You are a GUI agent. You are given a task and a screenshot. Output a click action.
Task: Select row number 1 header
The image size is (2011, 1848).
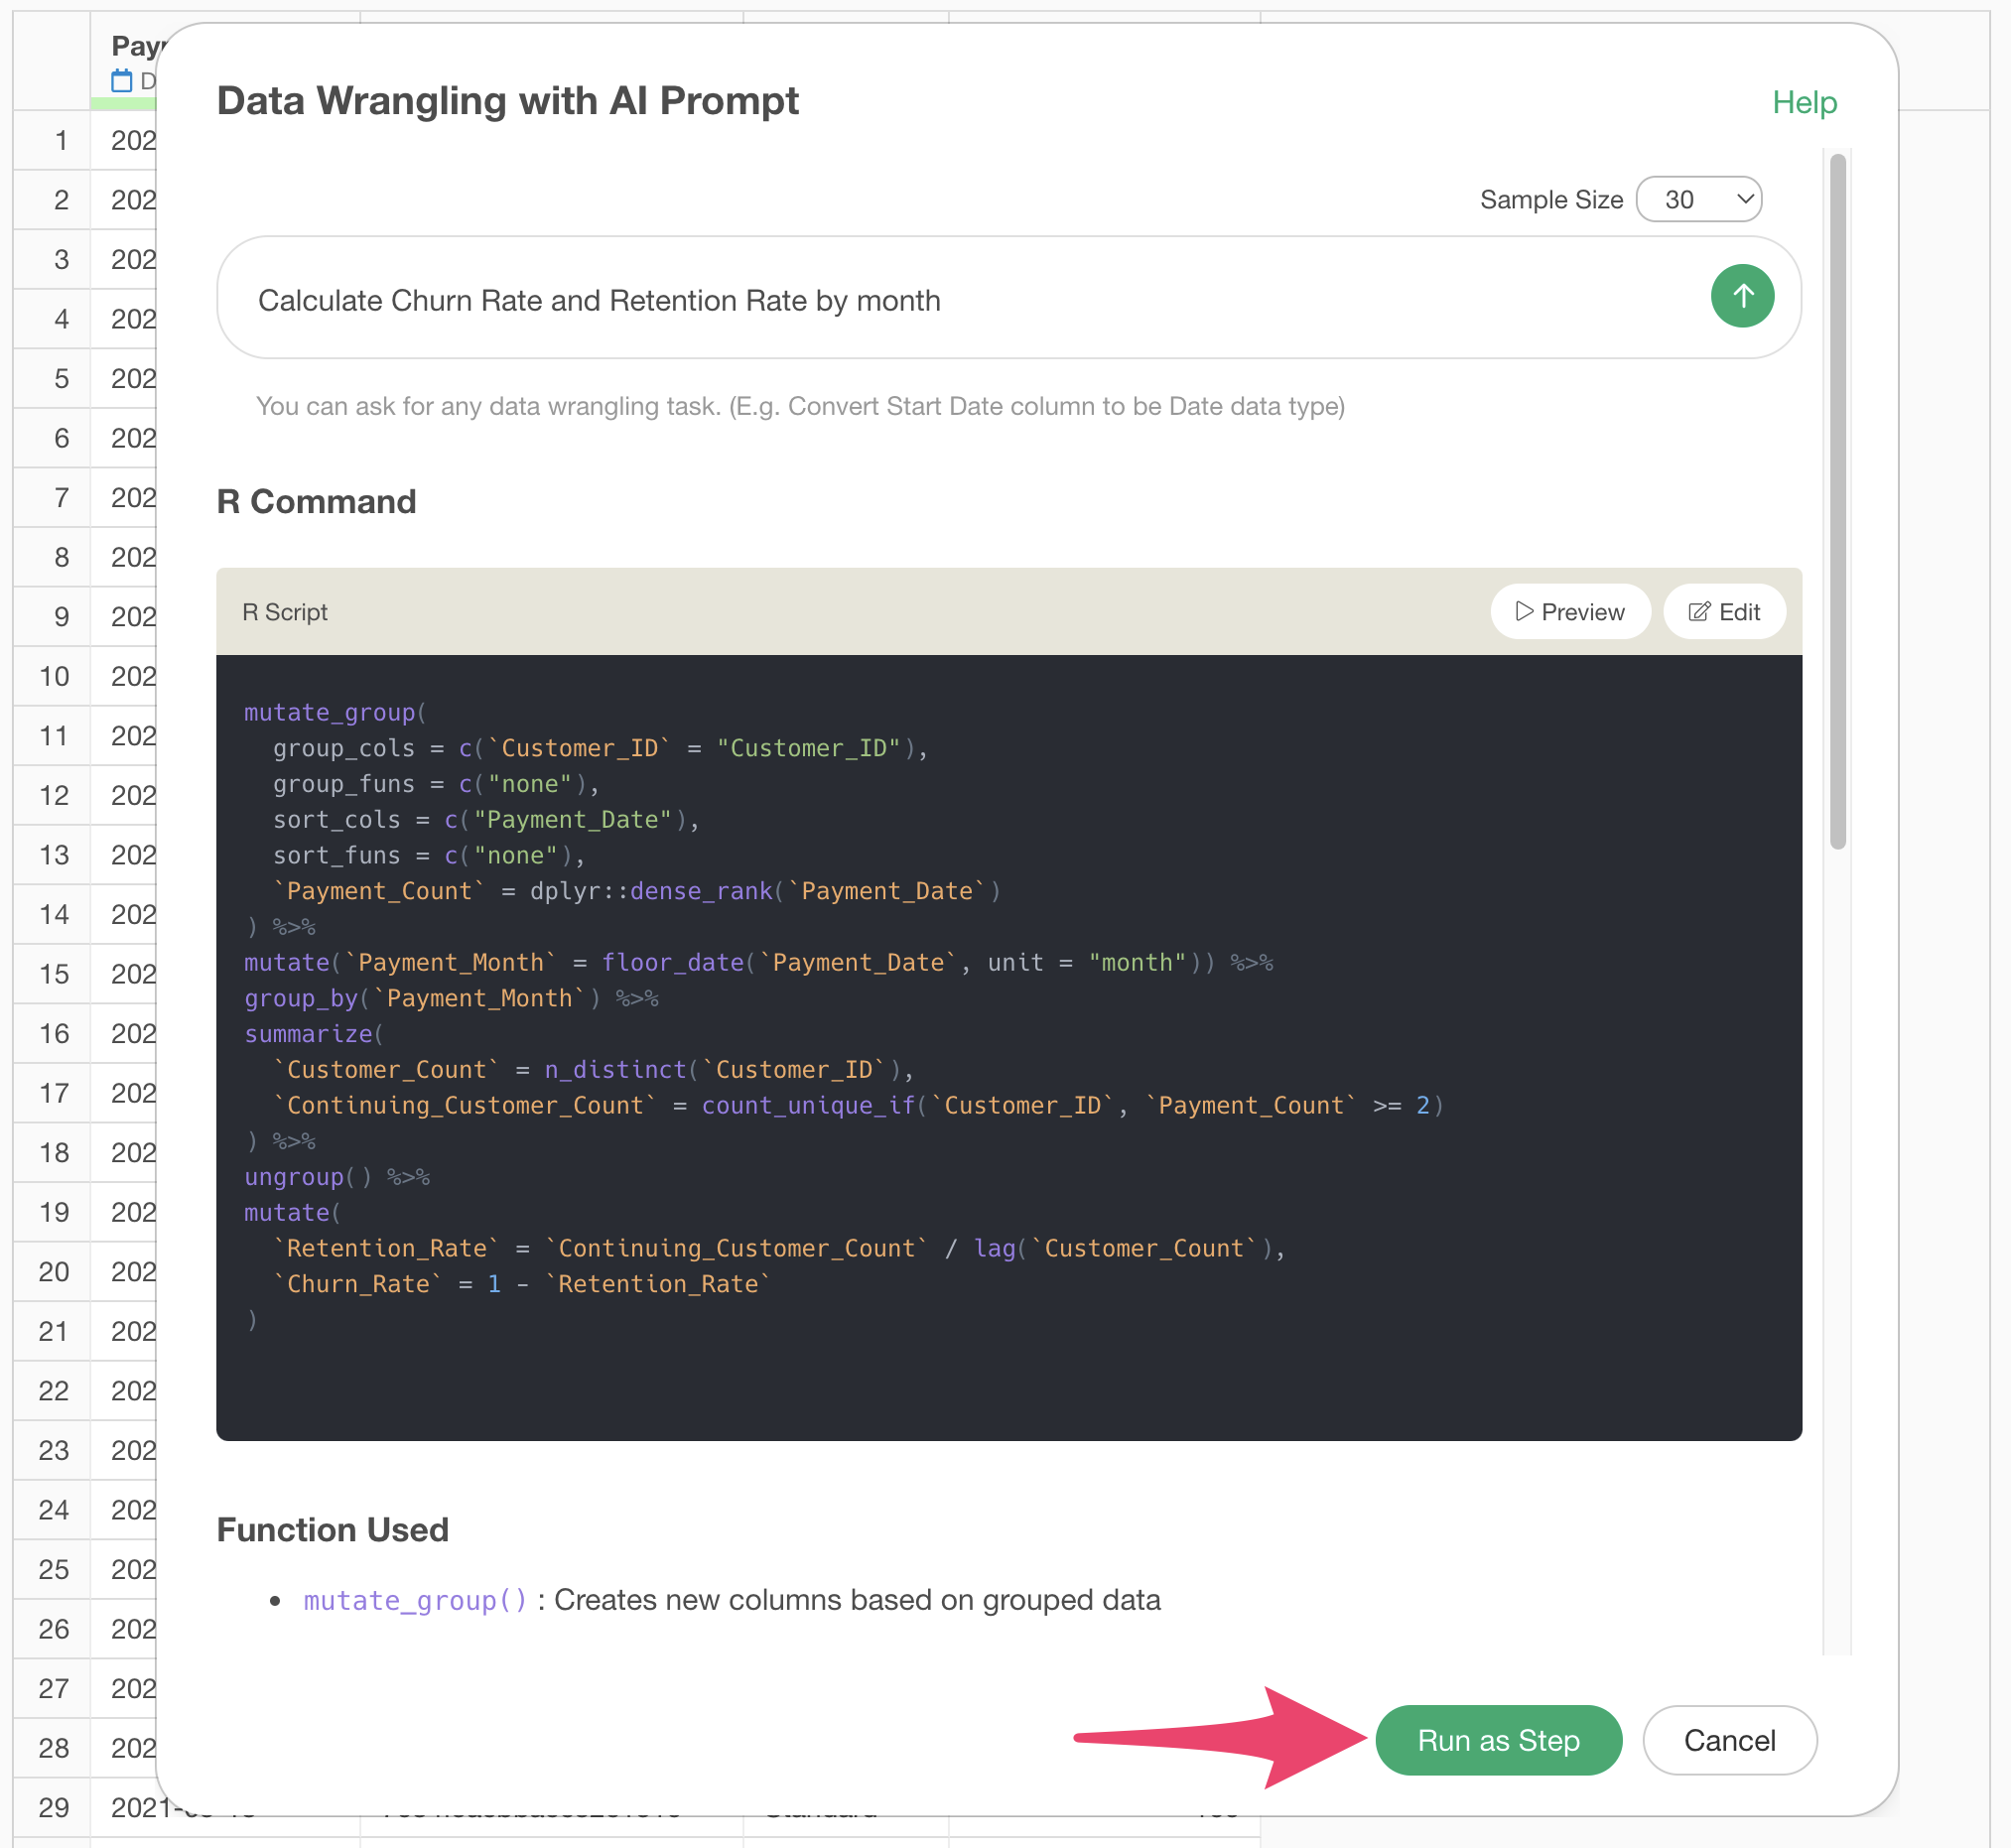point(61,140)
